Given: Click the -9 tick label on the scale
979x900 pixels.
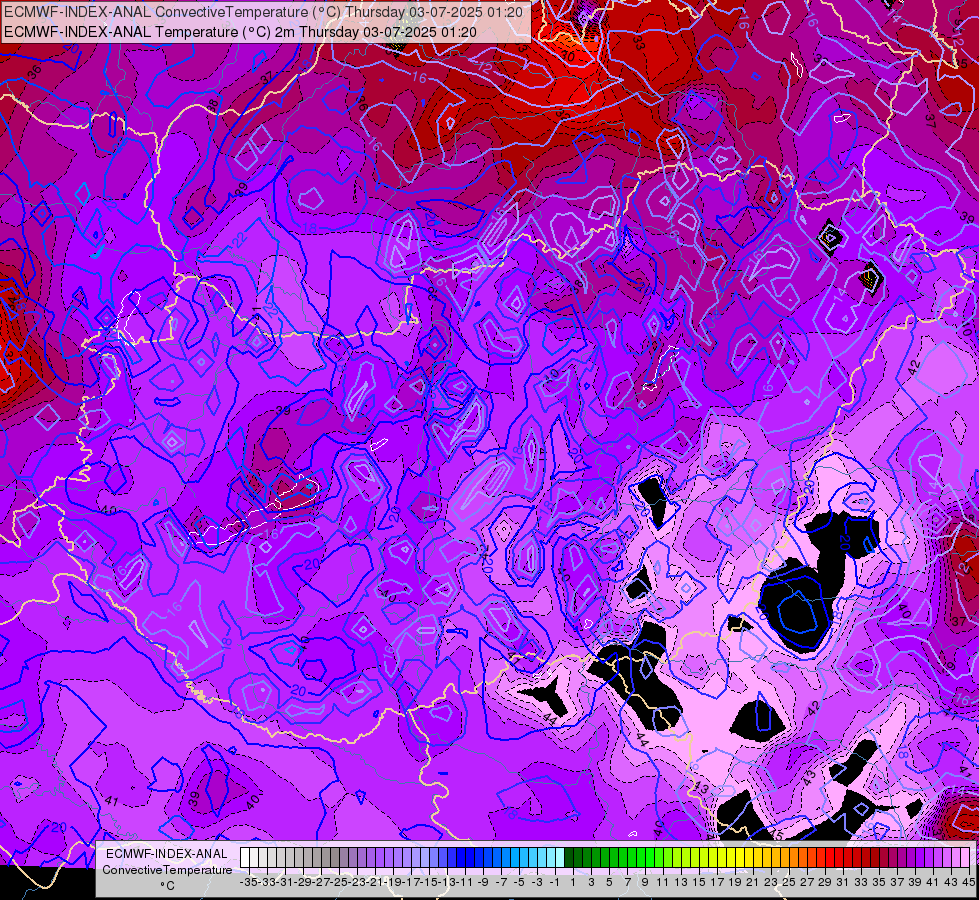Looking at the screenshot, I should point(483,882).
